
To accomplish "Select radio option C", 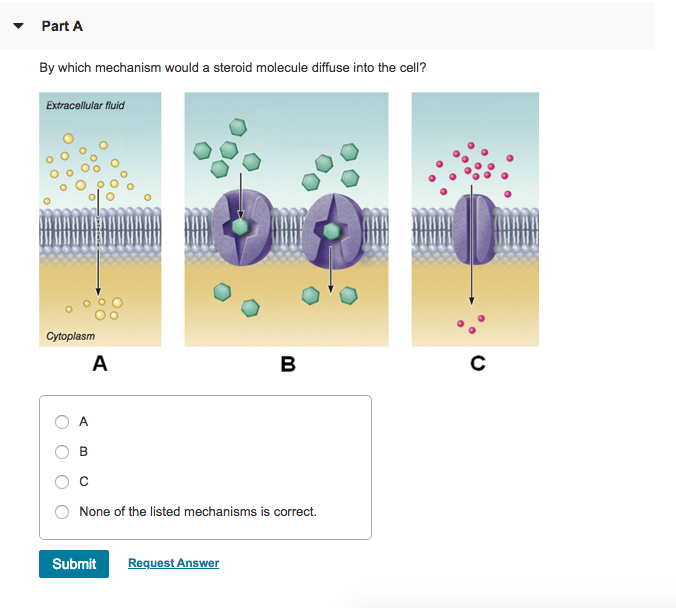I will click(62, 482).
